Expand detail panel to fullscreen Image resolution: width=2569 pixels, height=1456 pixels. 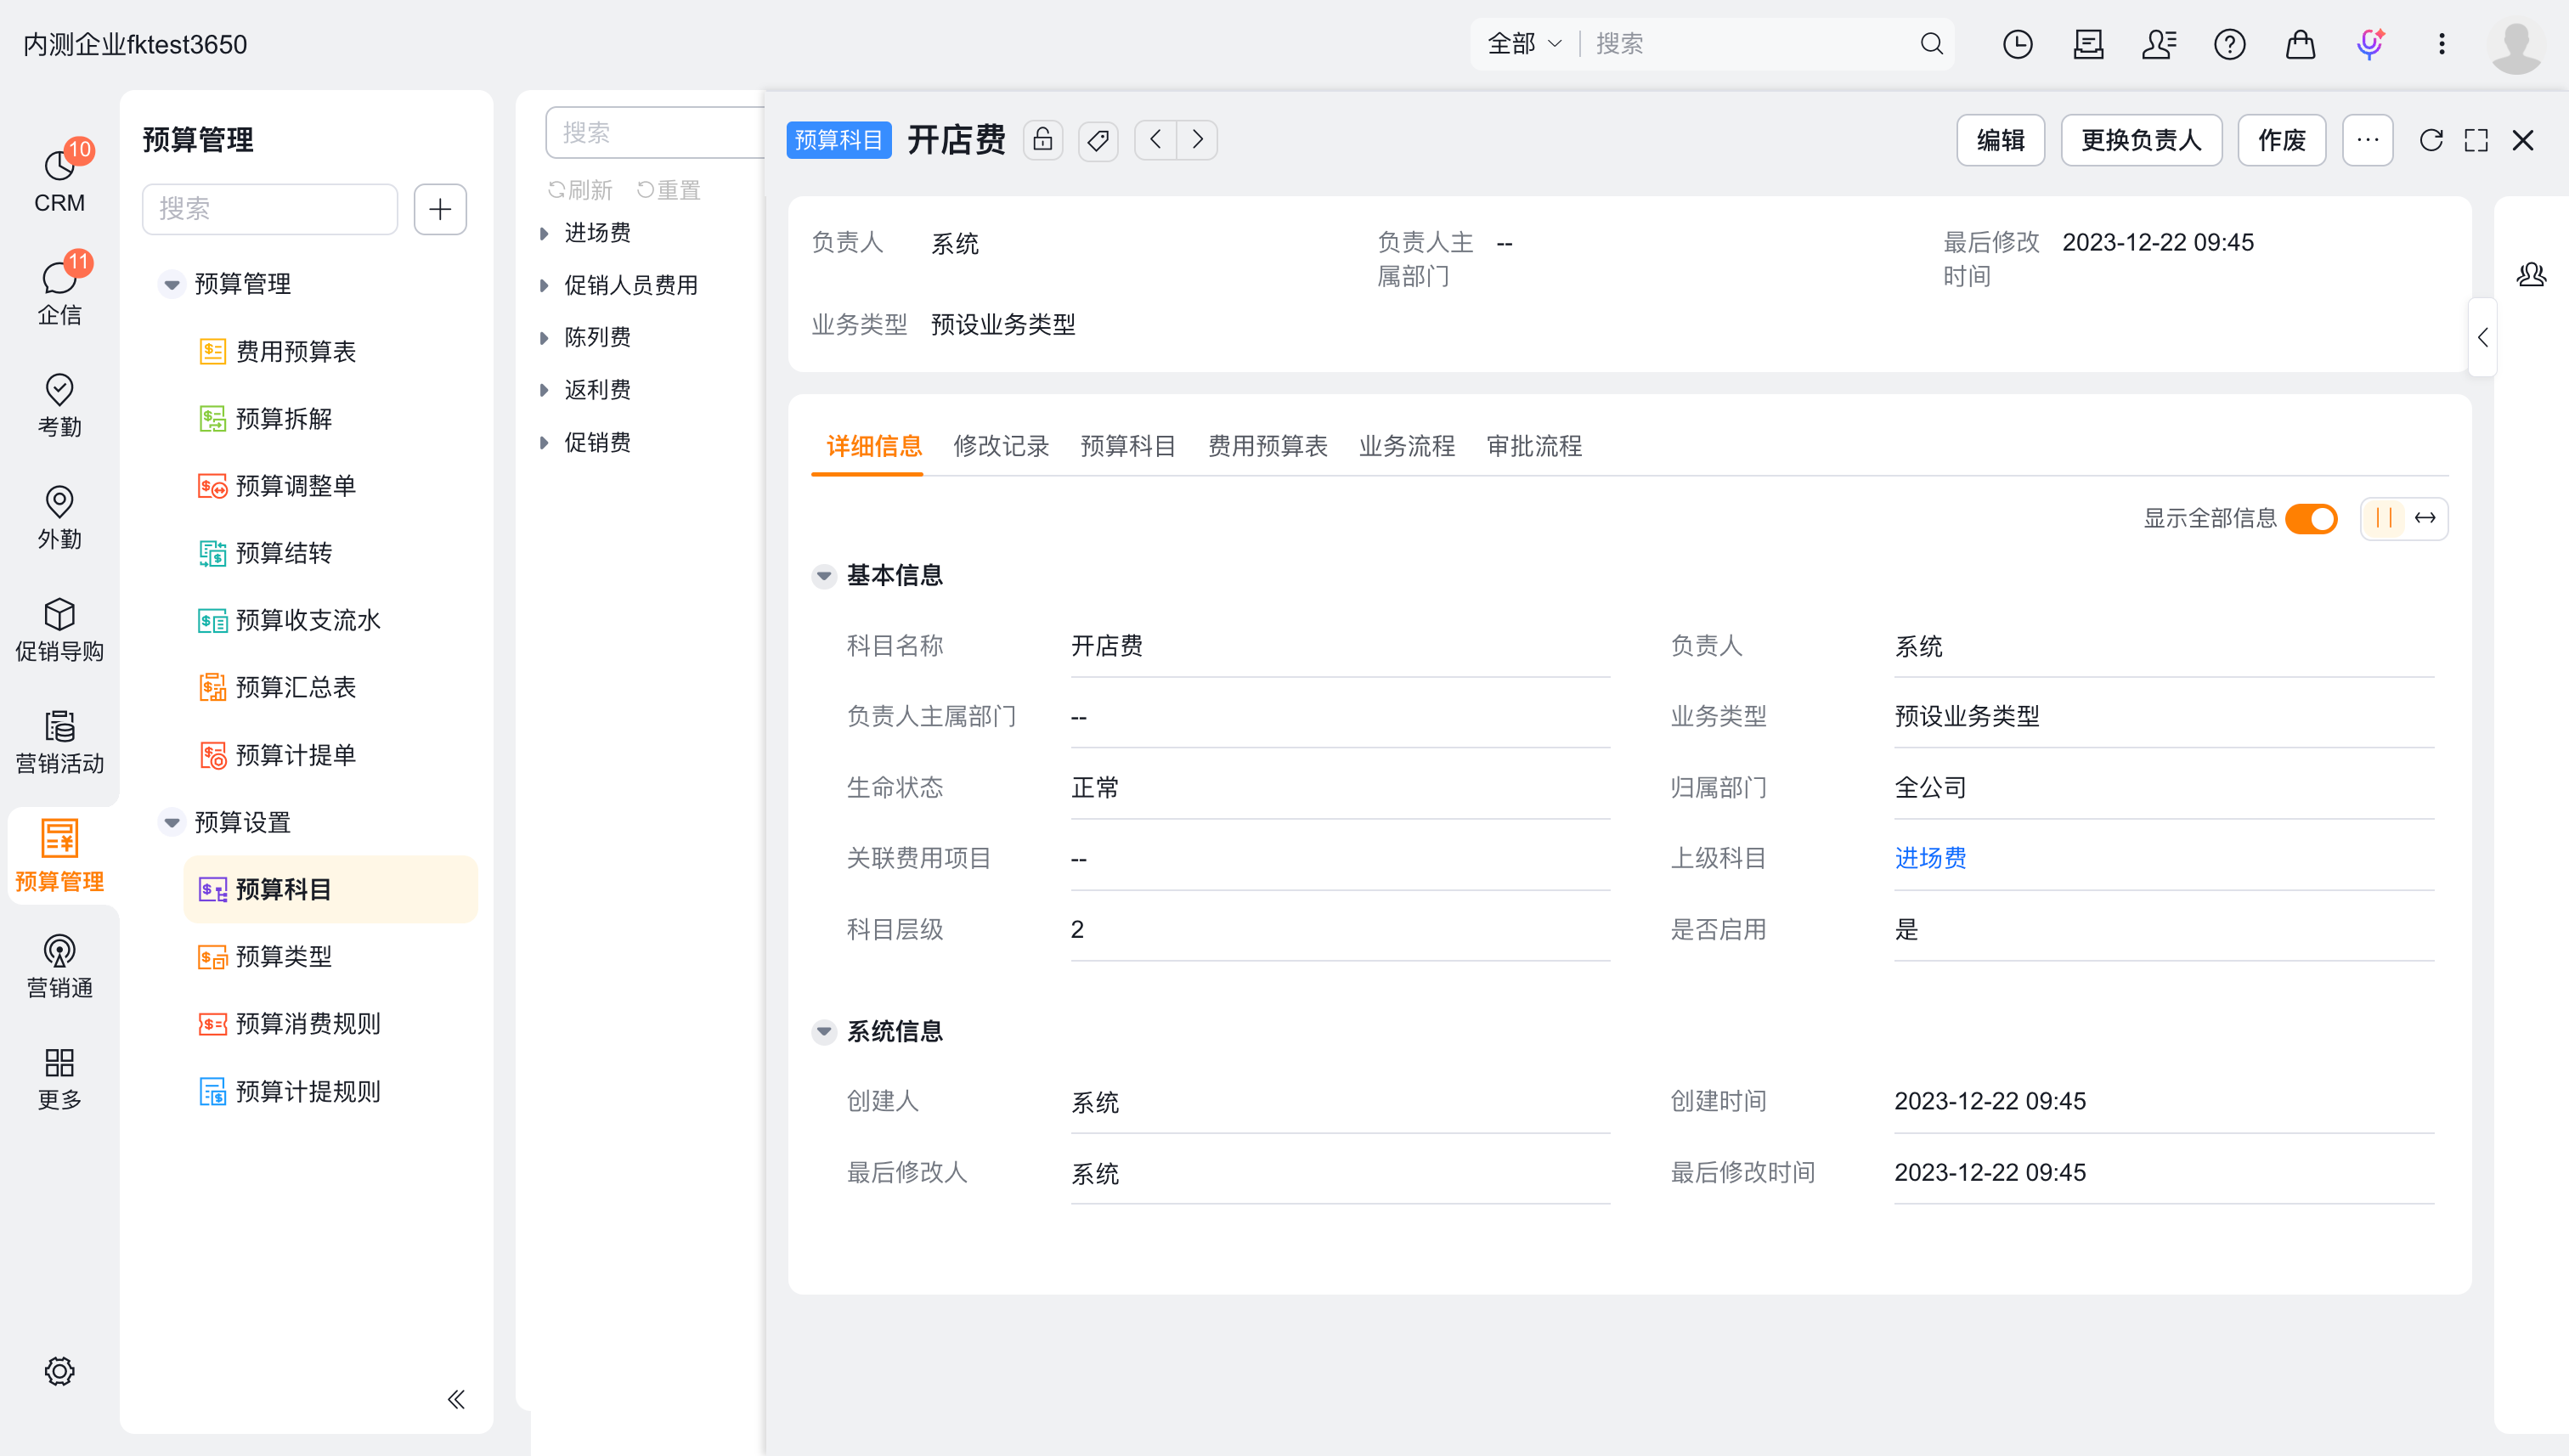[x=2476, y=140]
